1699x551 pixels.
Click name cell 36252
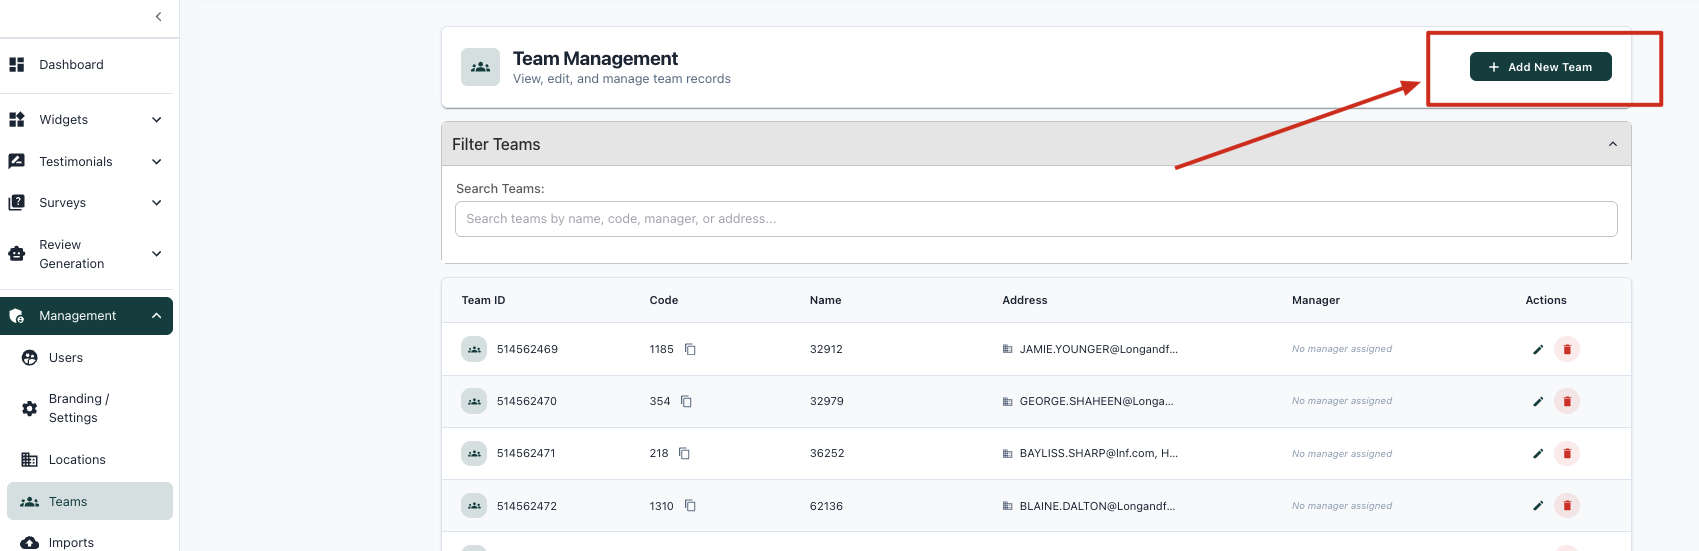[827, 453]
